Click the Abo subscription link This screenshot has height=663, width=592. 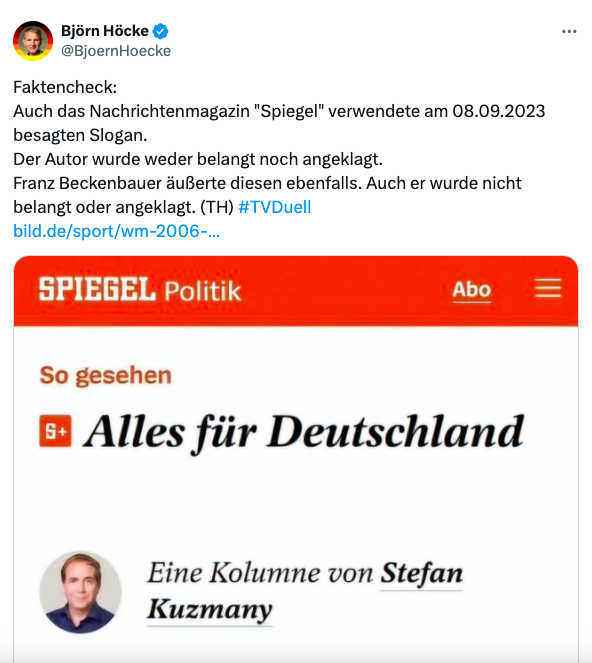coord(471,290)
